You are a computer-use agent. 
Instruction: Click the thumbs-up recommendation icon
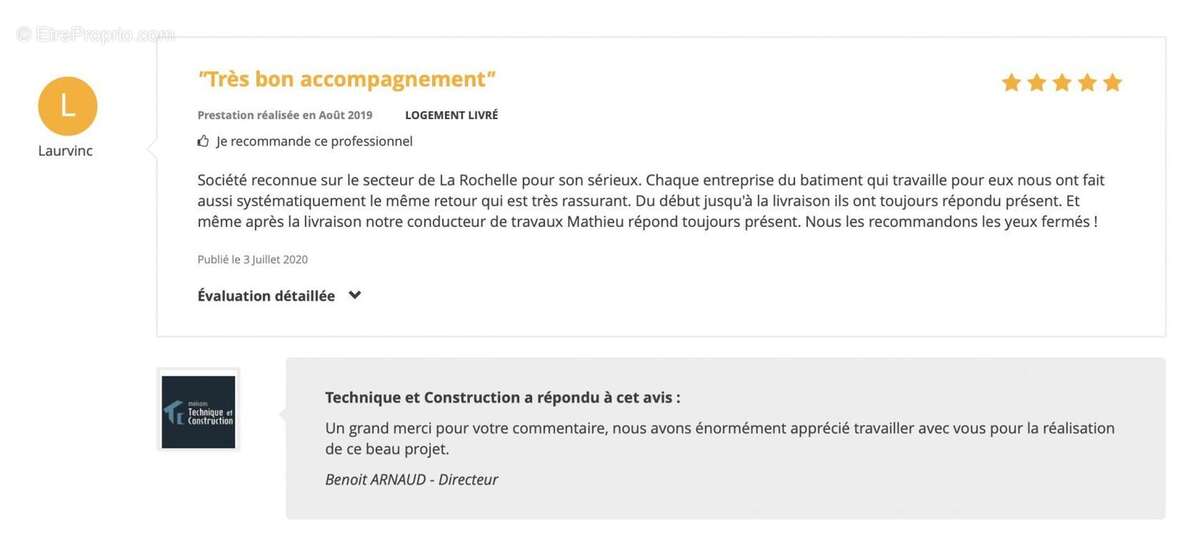[204, 141]
